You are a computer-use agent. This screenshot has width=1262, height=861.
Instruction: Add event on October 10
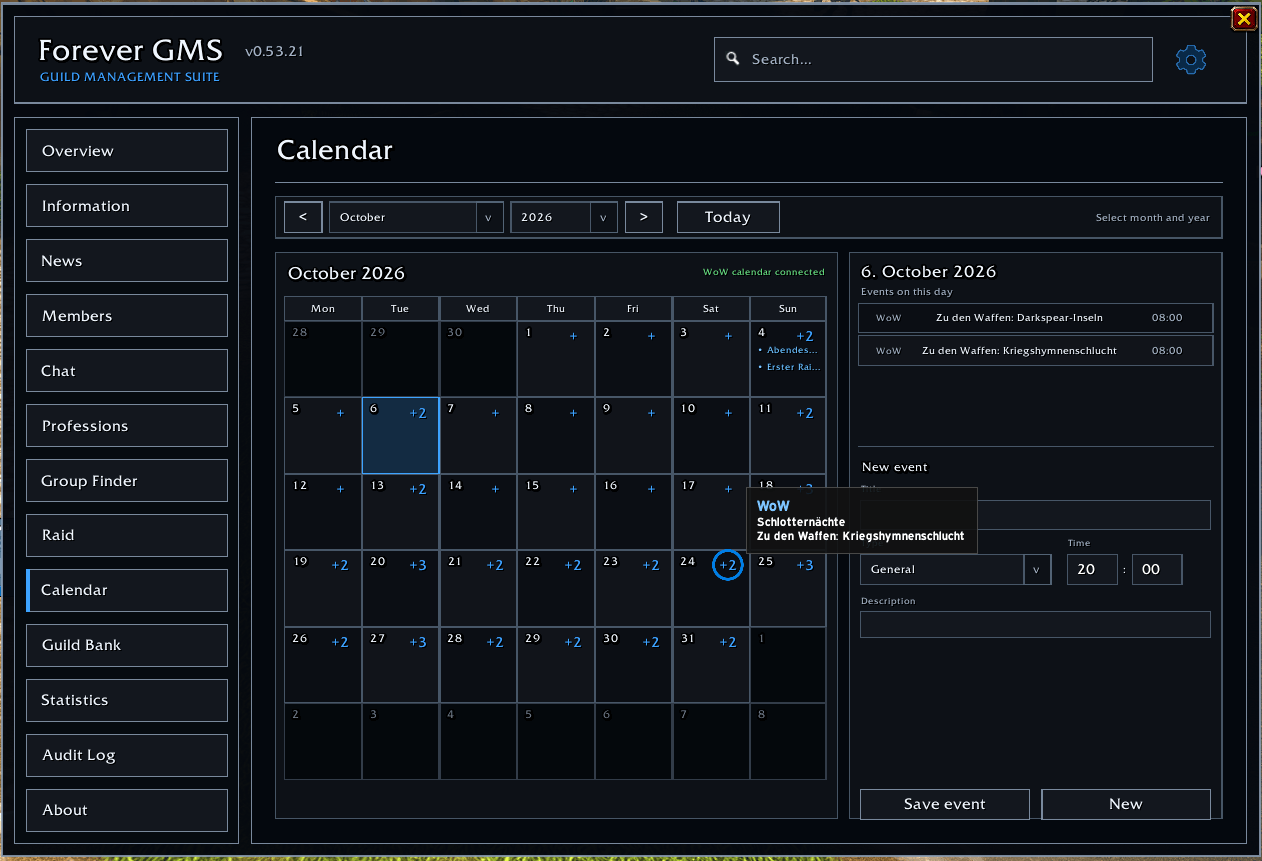(x=728, y=413)
